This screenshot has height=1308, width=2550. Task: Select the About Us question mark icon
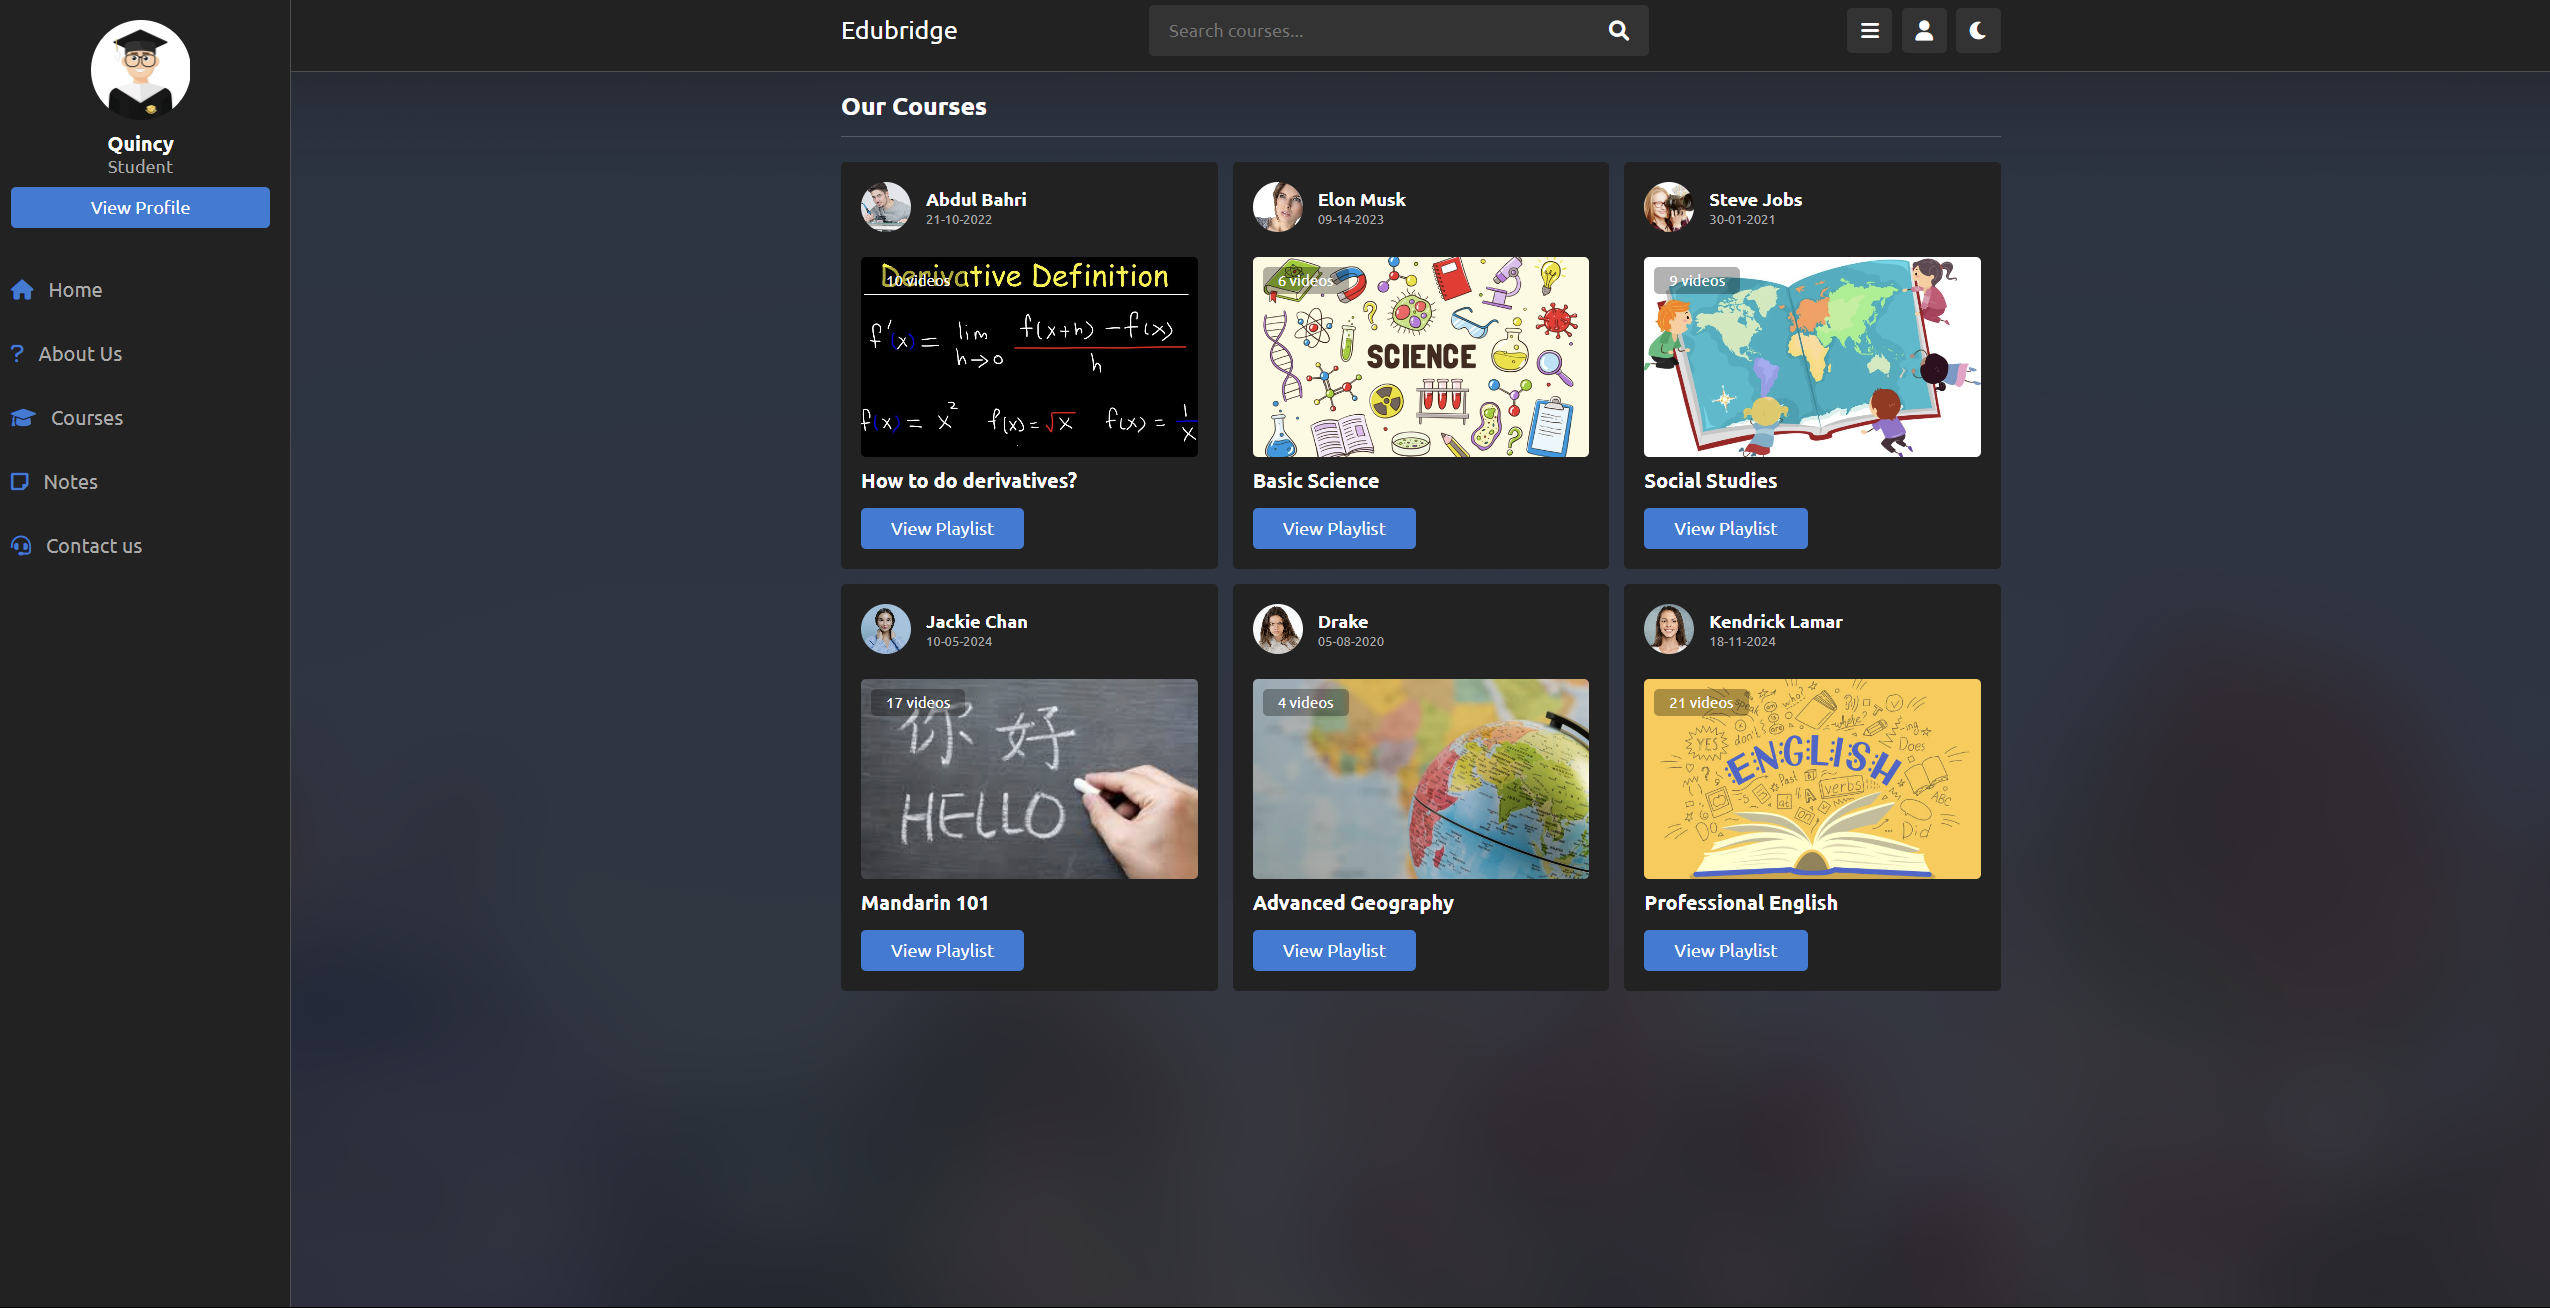(20, 353)
